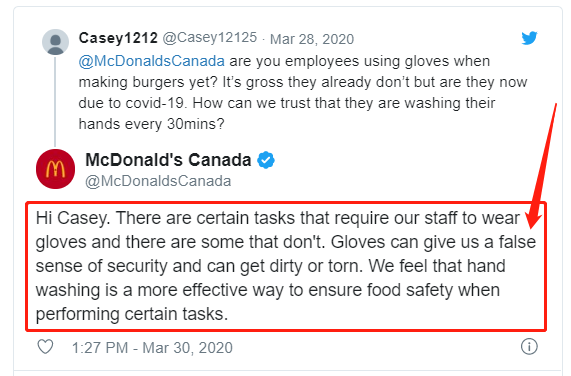Click Casey1212's gray default avatar
The image size is (571, 376).
coord(55,42)
